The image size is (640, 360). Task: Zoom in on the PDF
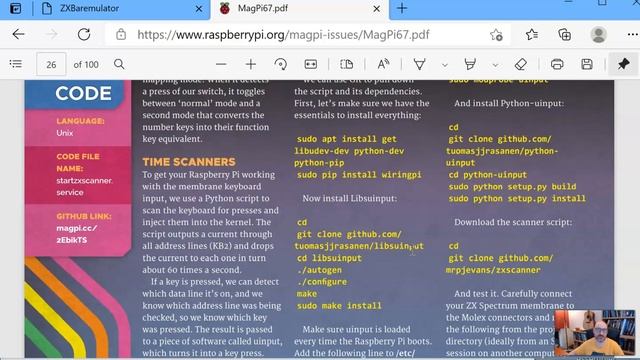pos(251,64)
